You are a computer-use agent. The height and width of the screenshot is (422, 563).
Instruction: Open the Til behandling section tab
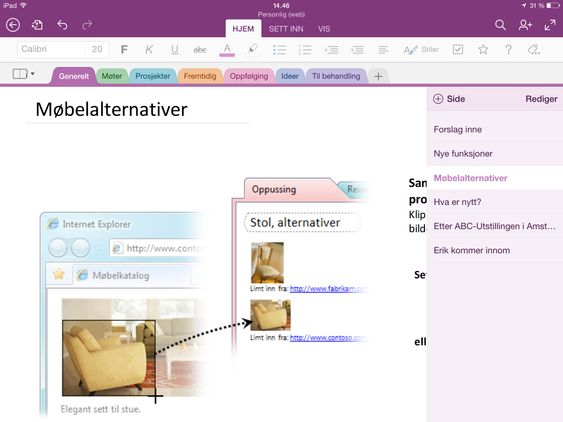pos(336,76)
